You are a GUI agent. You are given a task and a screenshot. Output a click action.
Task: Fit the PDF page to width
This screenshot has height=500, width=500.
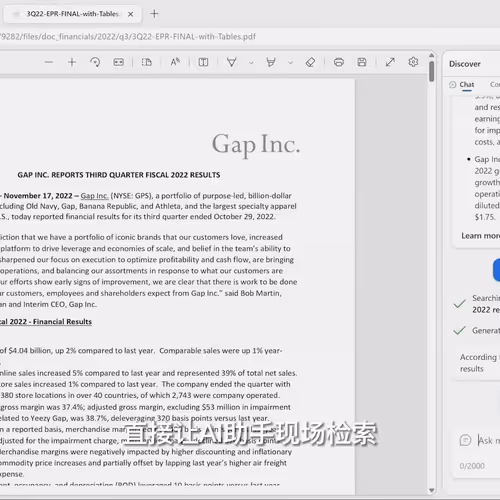tap(118, 62)
